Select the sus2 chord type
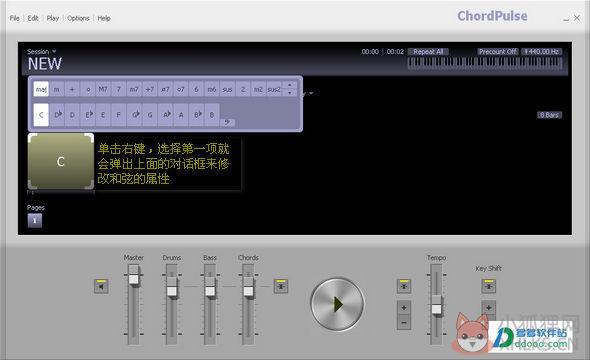 point(274,89)
